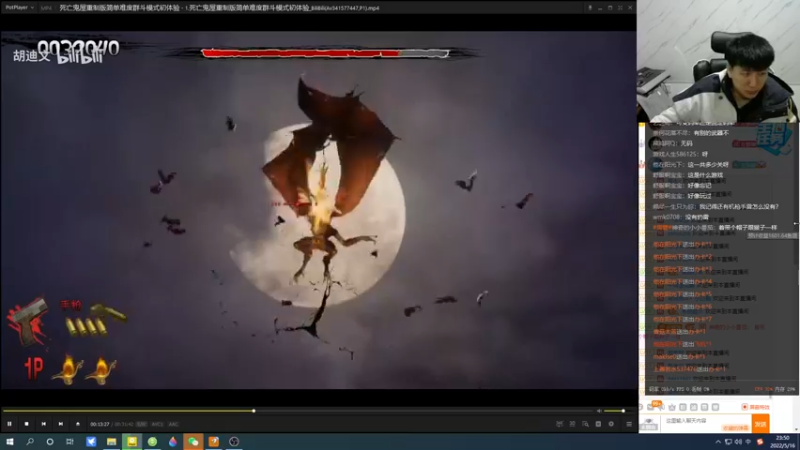Open the Windows Start menu
This screenshot has height=450, width=800.
pos(10,442)
